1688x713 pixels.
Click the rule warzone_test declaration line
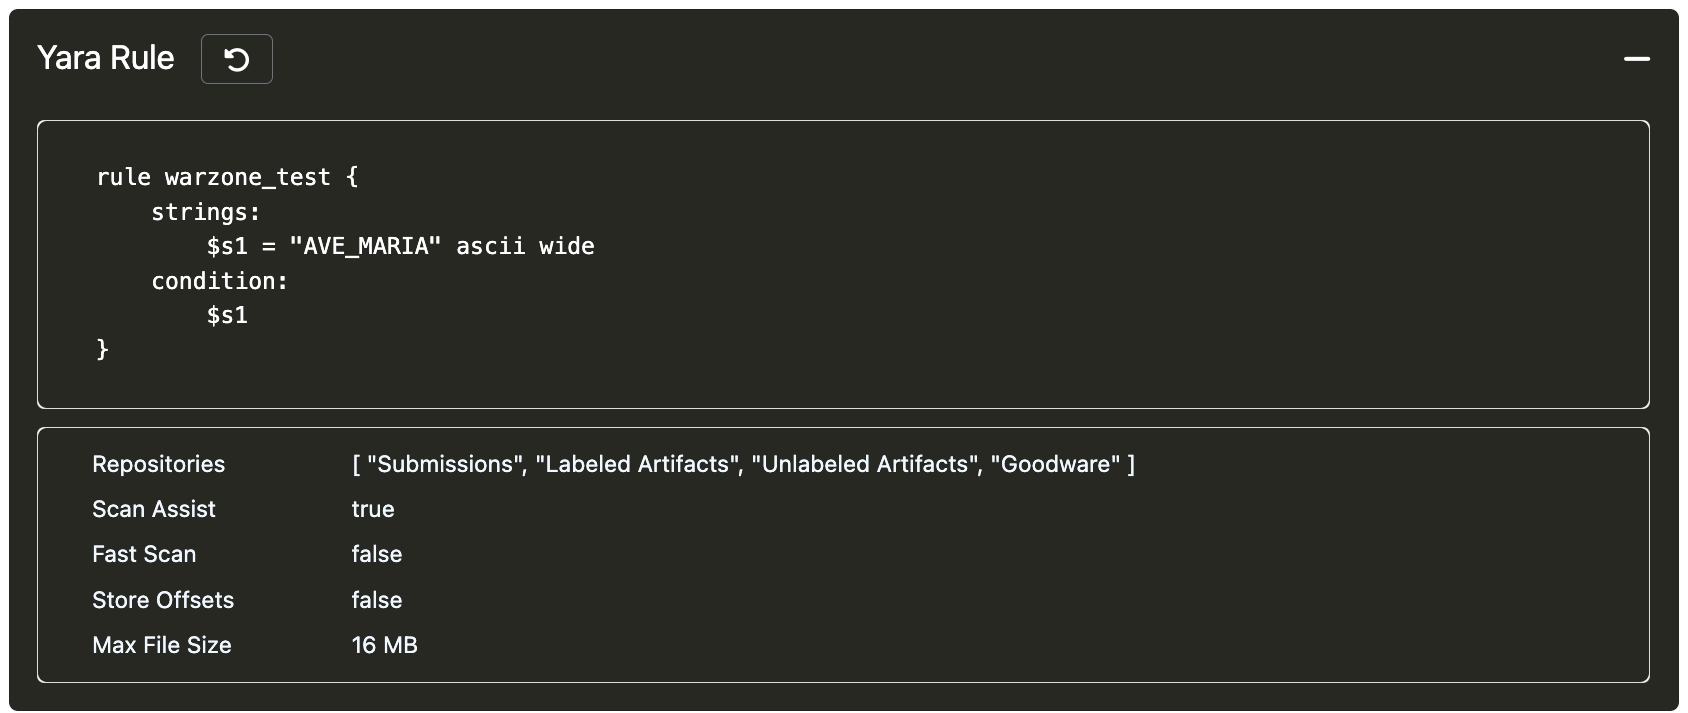pyautogui.click(x=227, y=177)
